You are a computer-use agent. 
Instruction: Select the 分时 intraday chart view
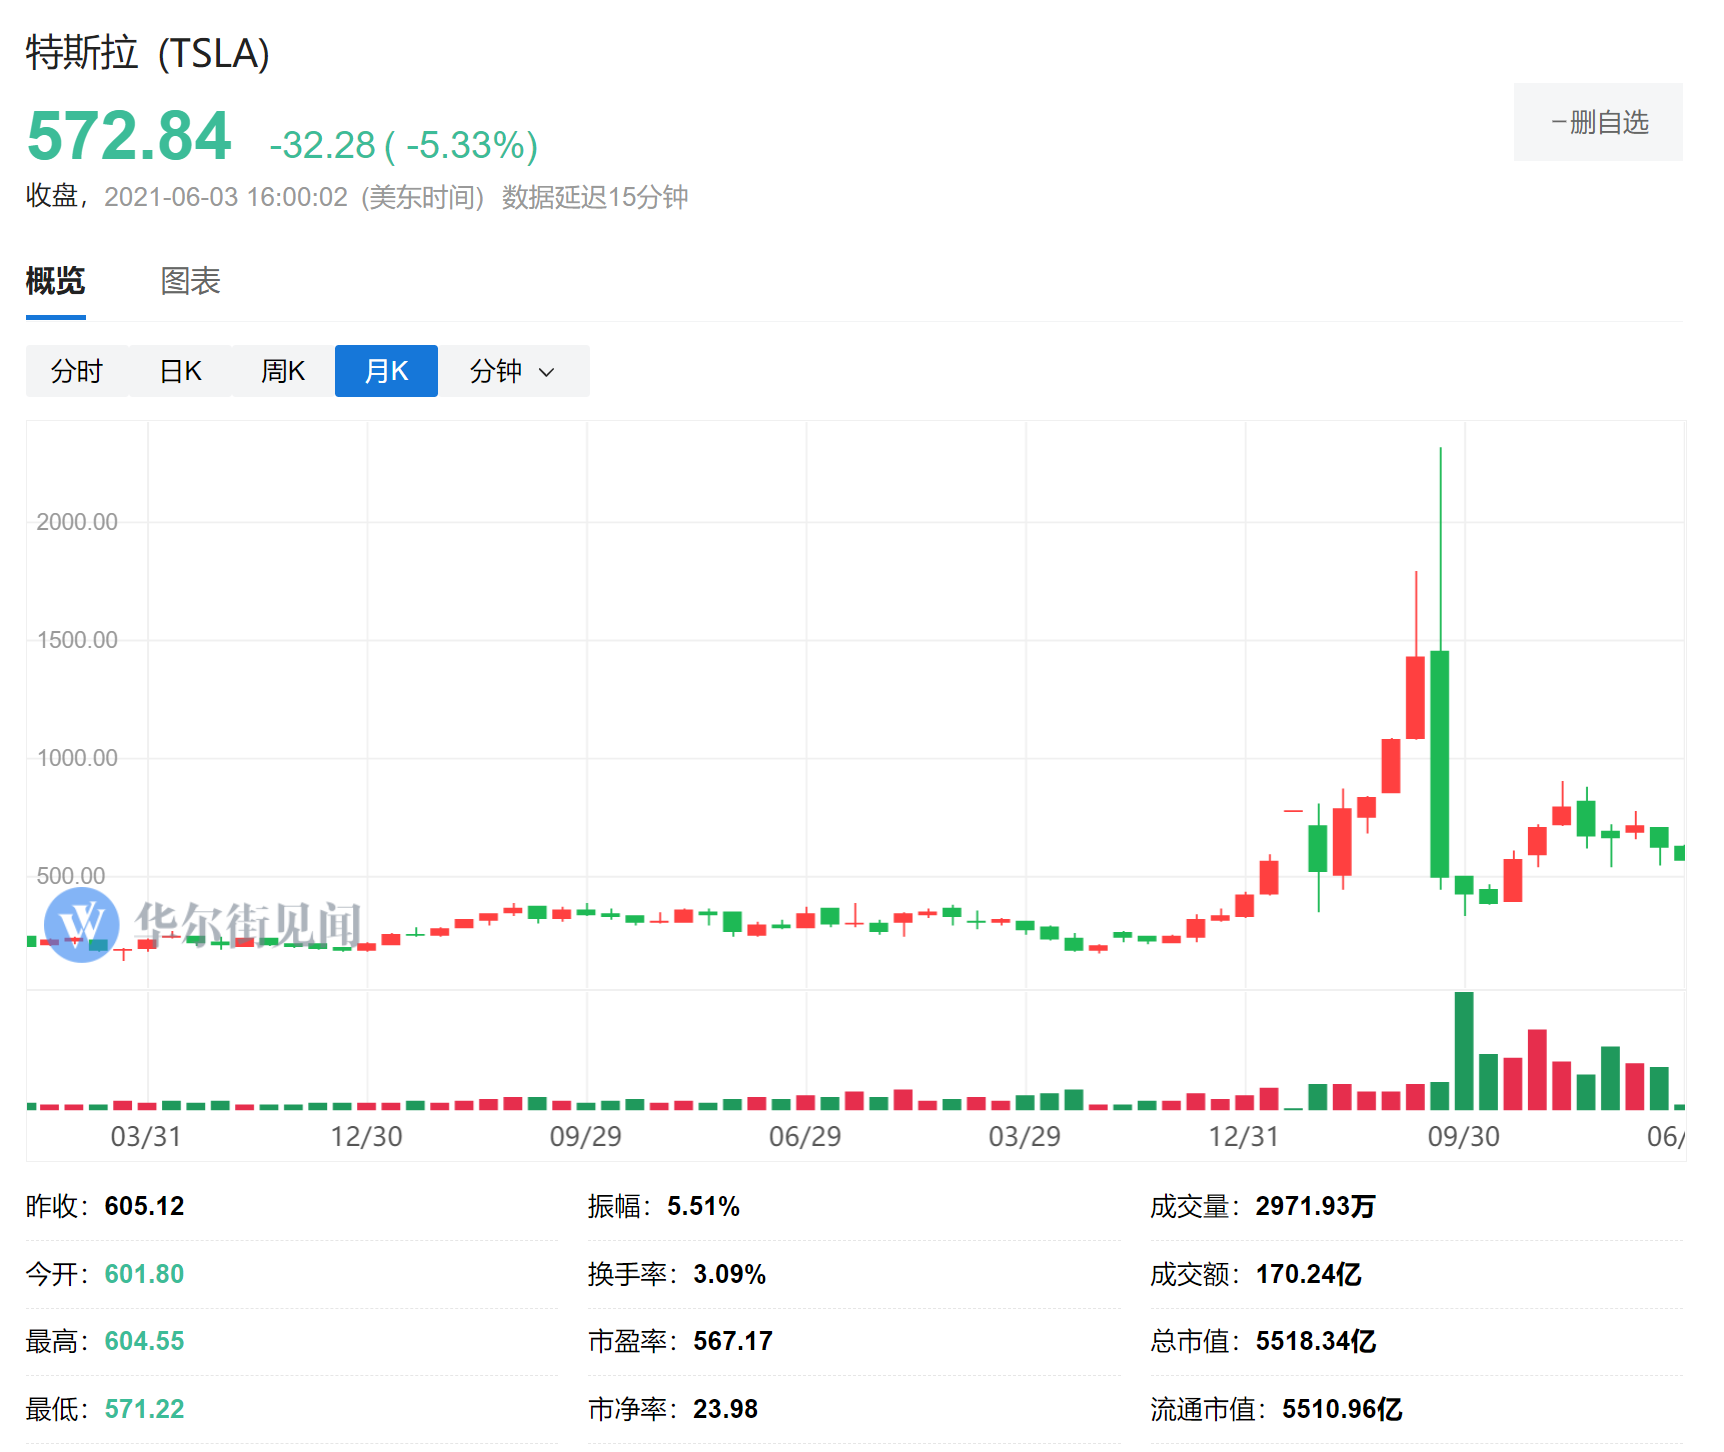77,371
